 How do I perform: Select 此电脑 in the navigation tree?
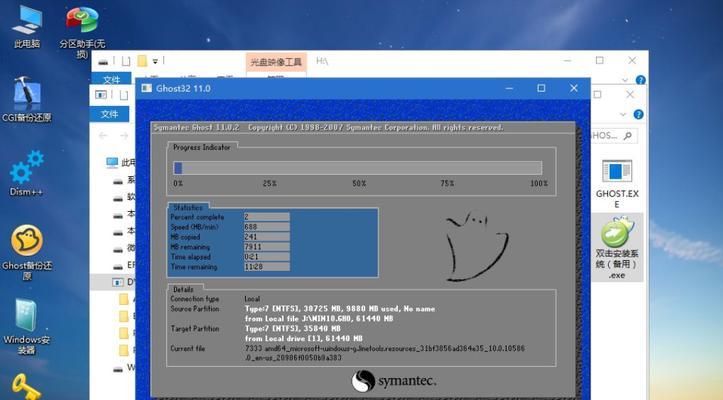(121, 162)
